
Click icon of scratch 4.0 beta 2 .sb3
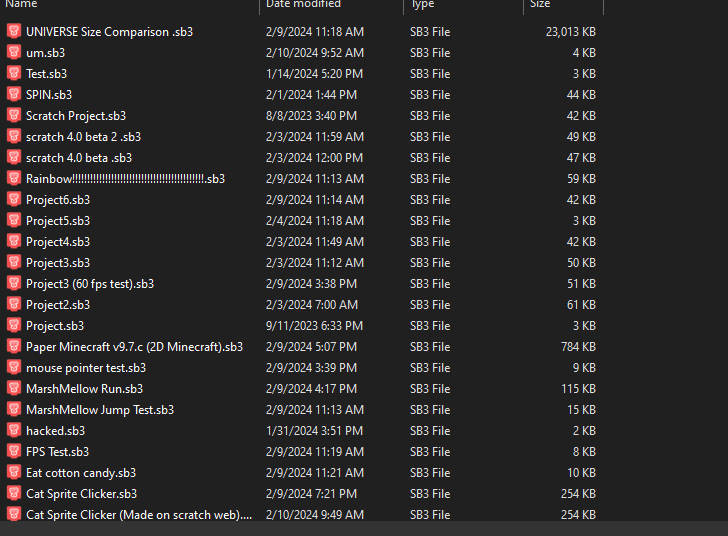coord(14,136)
